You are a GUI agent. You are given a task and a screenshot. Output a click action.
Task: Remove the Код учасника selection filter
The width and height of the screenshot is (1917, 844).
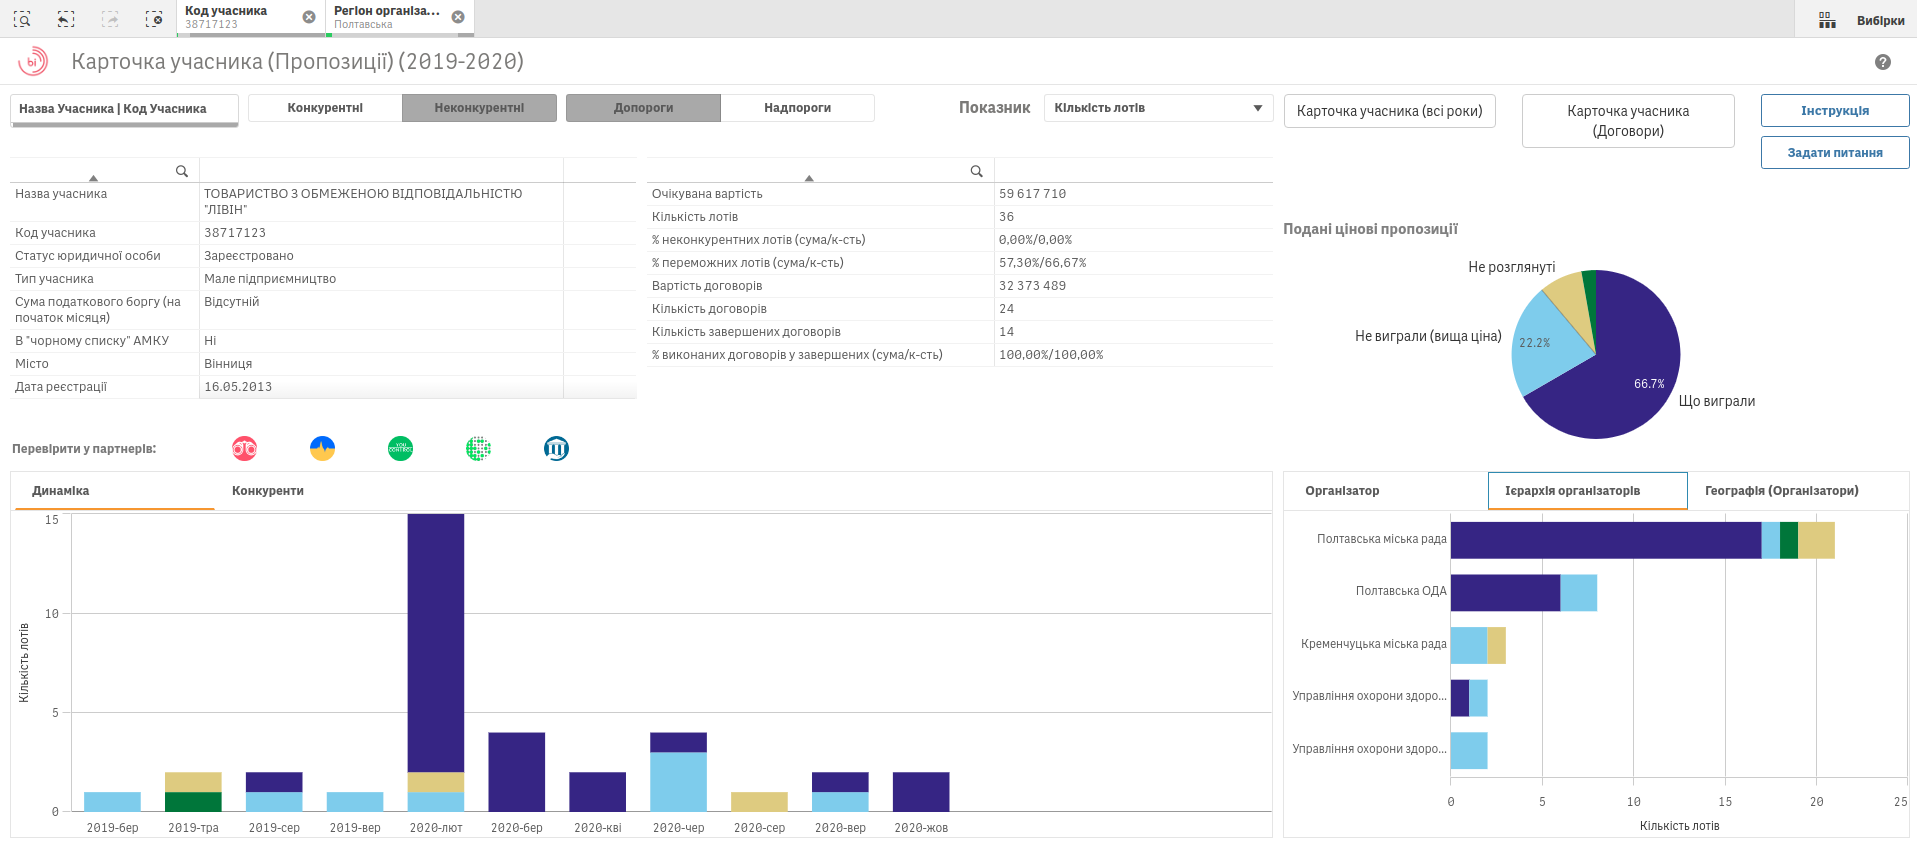click(309, 17)
